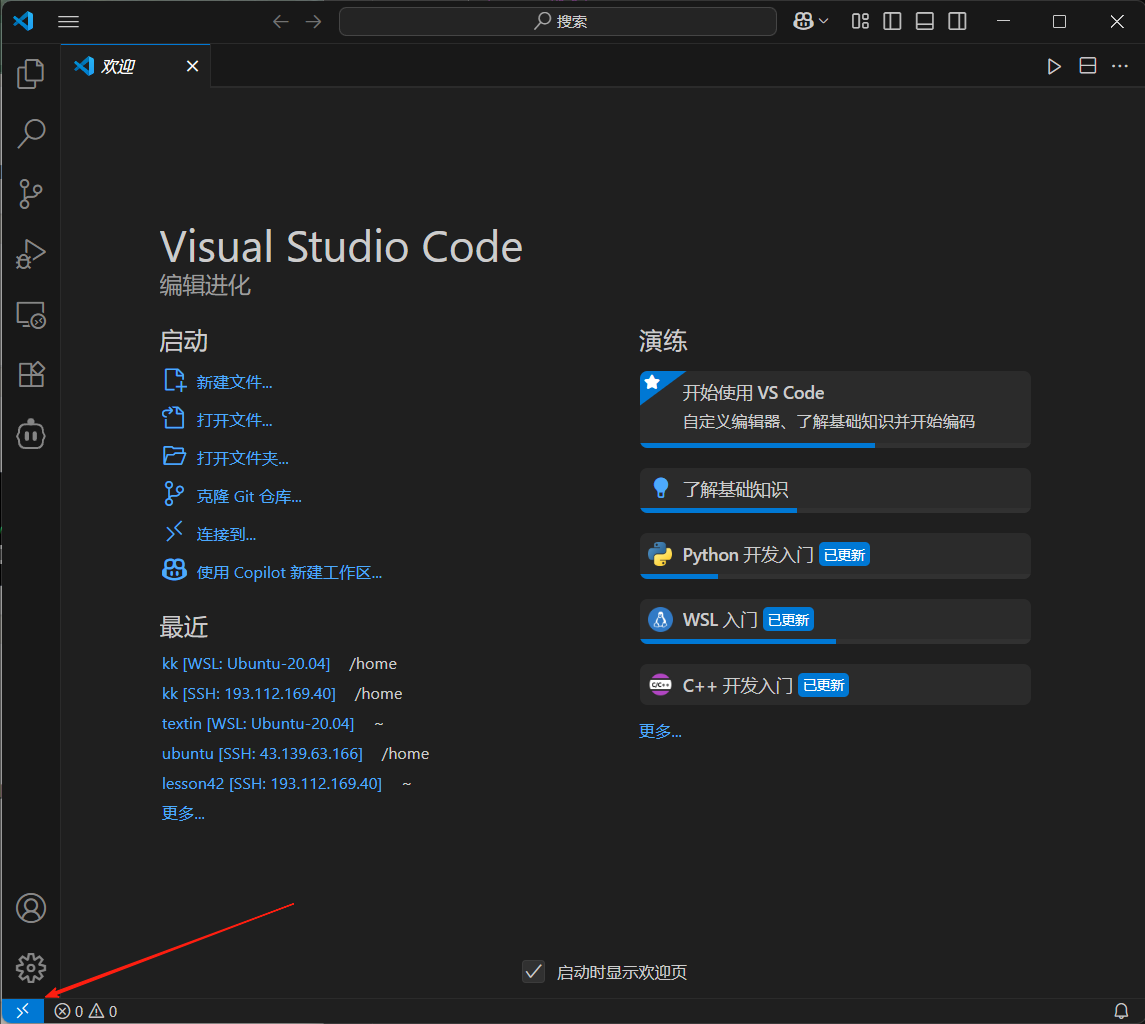This screenshot has height=1024, width=1145.
Task: Open errors and warnings in status bar
Action: (85, 1011)
